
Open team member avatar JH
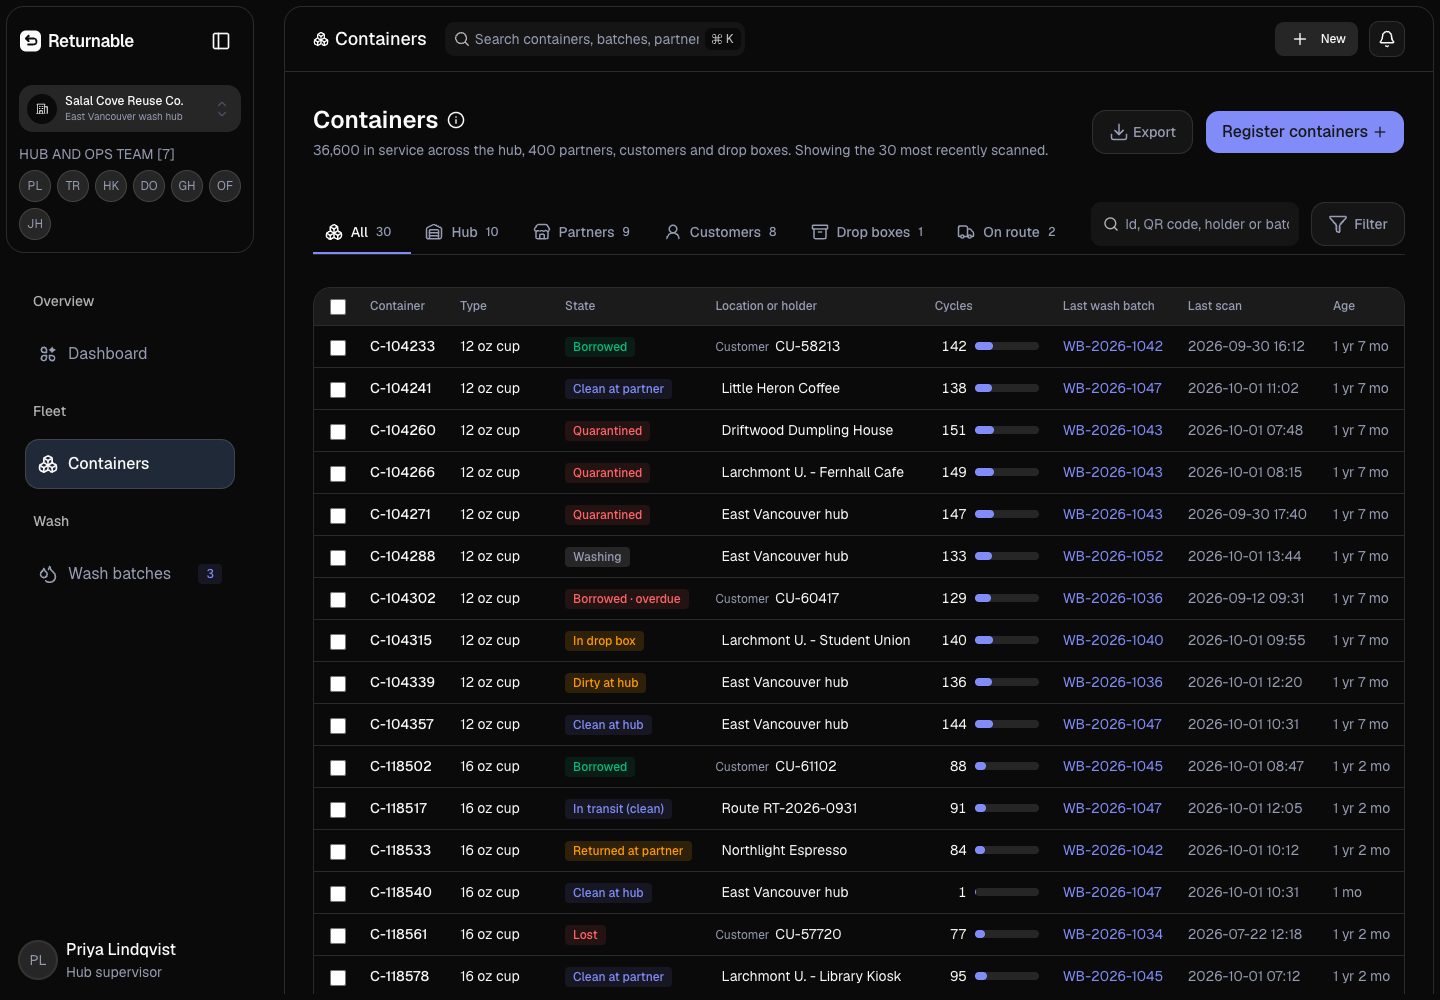[x=35, y=224]
